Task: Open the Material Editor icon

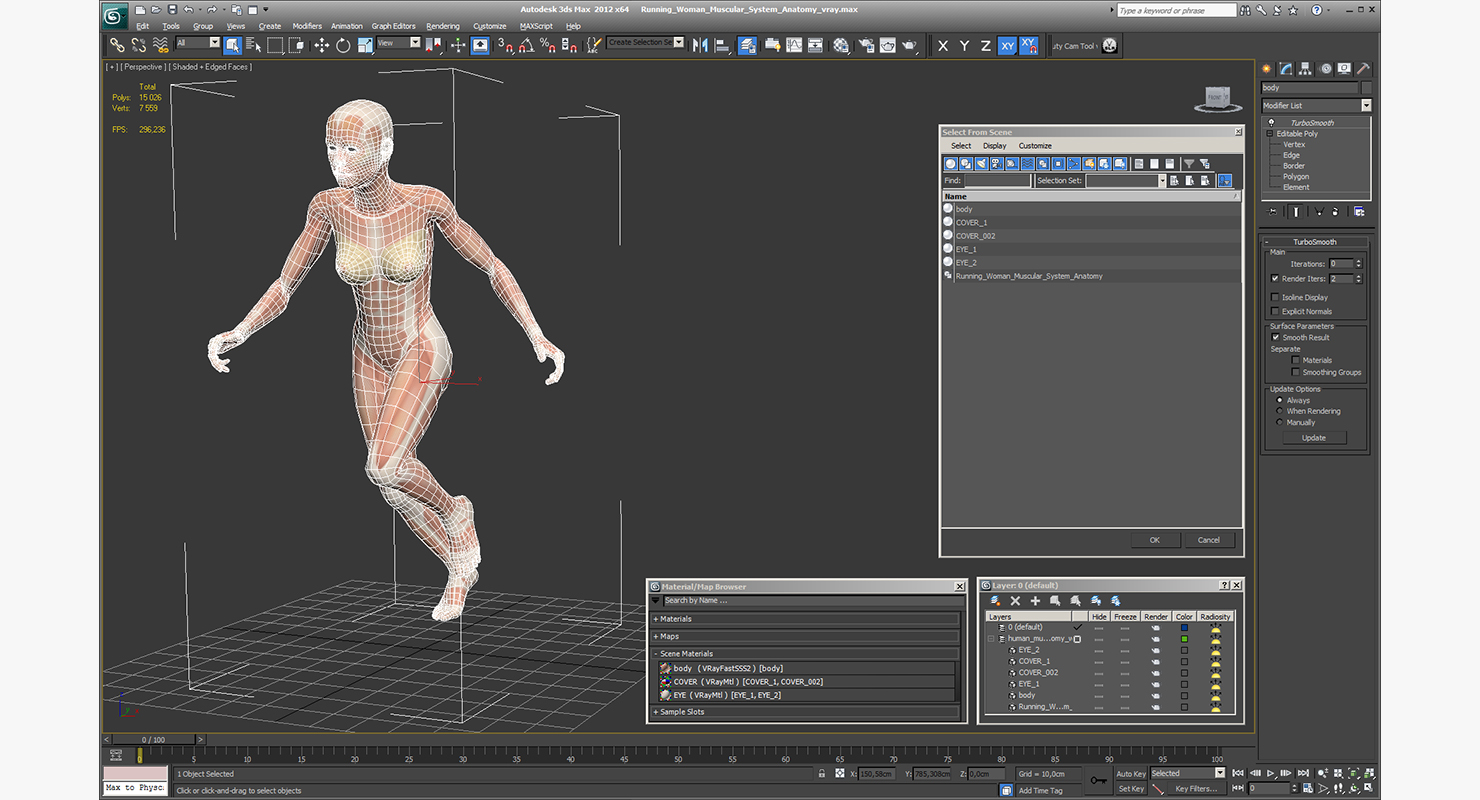Action: click(841, 45)
